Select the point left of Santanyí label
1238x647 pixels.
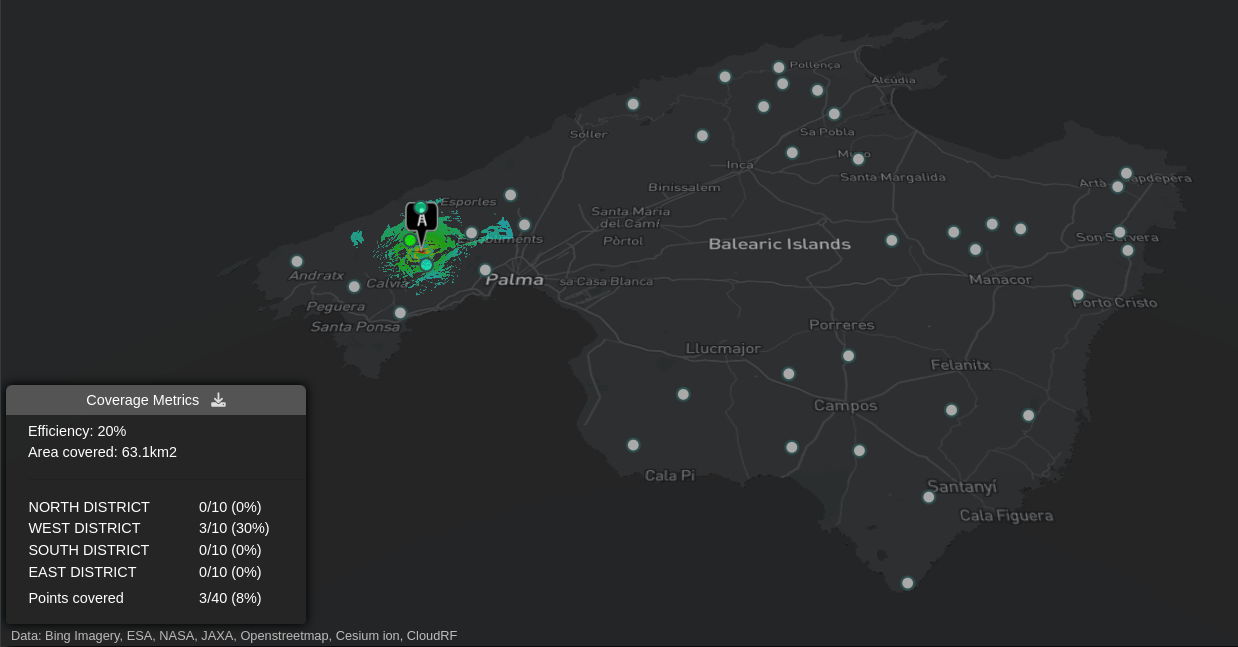click(929, 497)
